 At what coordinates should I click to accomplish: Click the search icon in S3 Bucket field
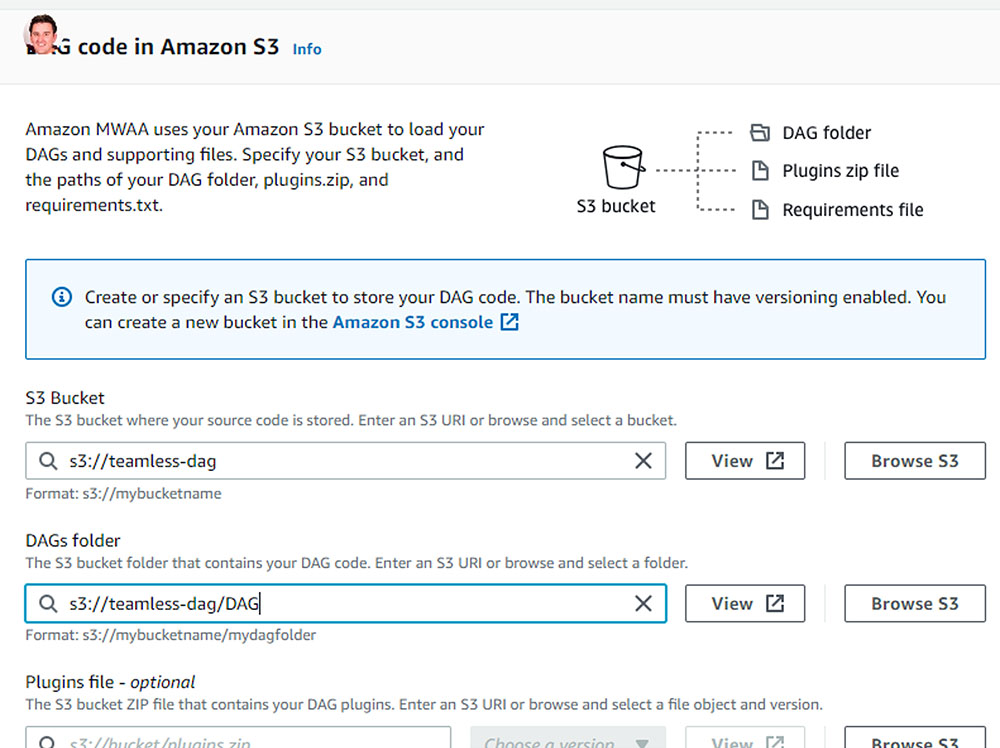click(48, 460)
